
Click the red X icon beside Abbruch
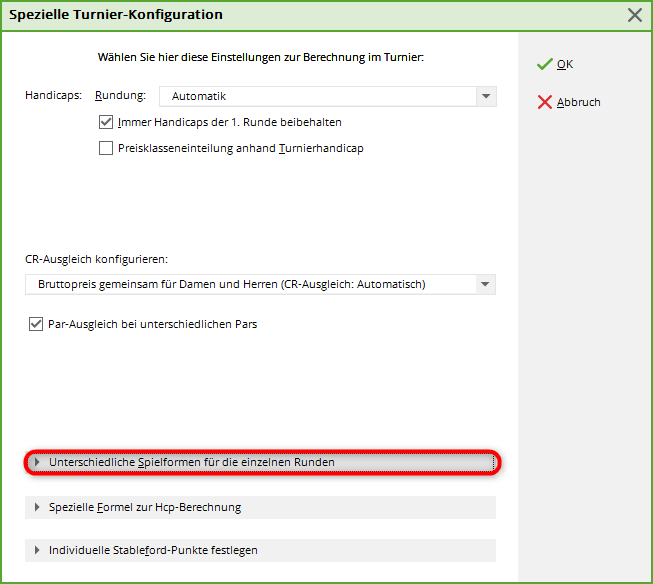[x=544, y=102]
